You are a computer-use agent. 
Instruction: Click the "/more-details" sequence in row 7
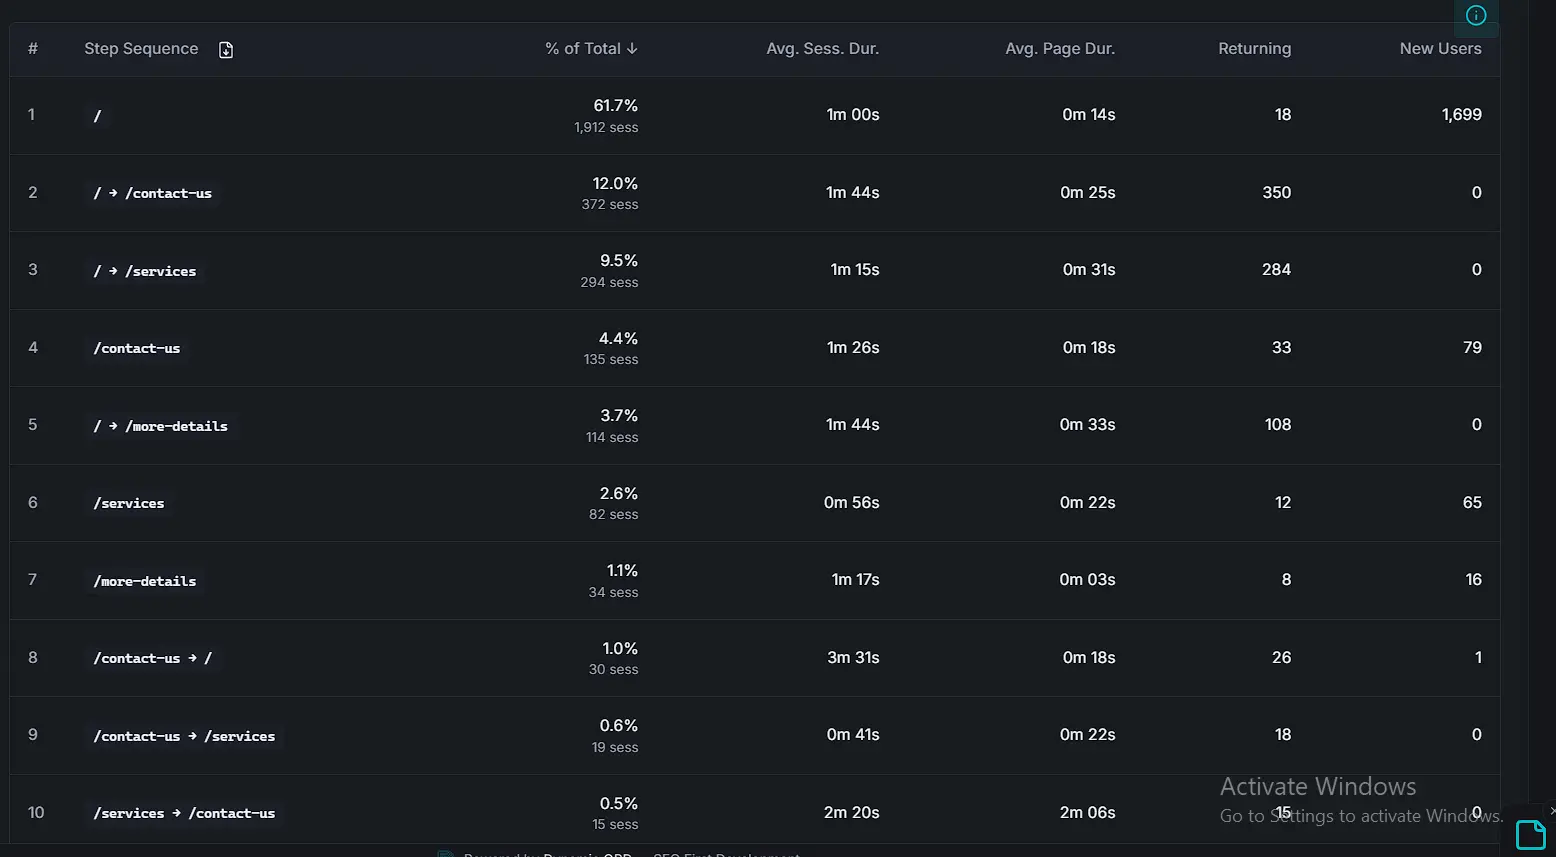[145, 581]
